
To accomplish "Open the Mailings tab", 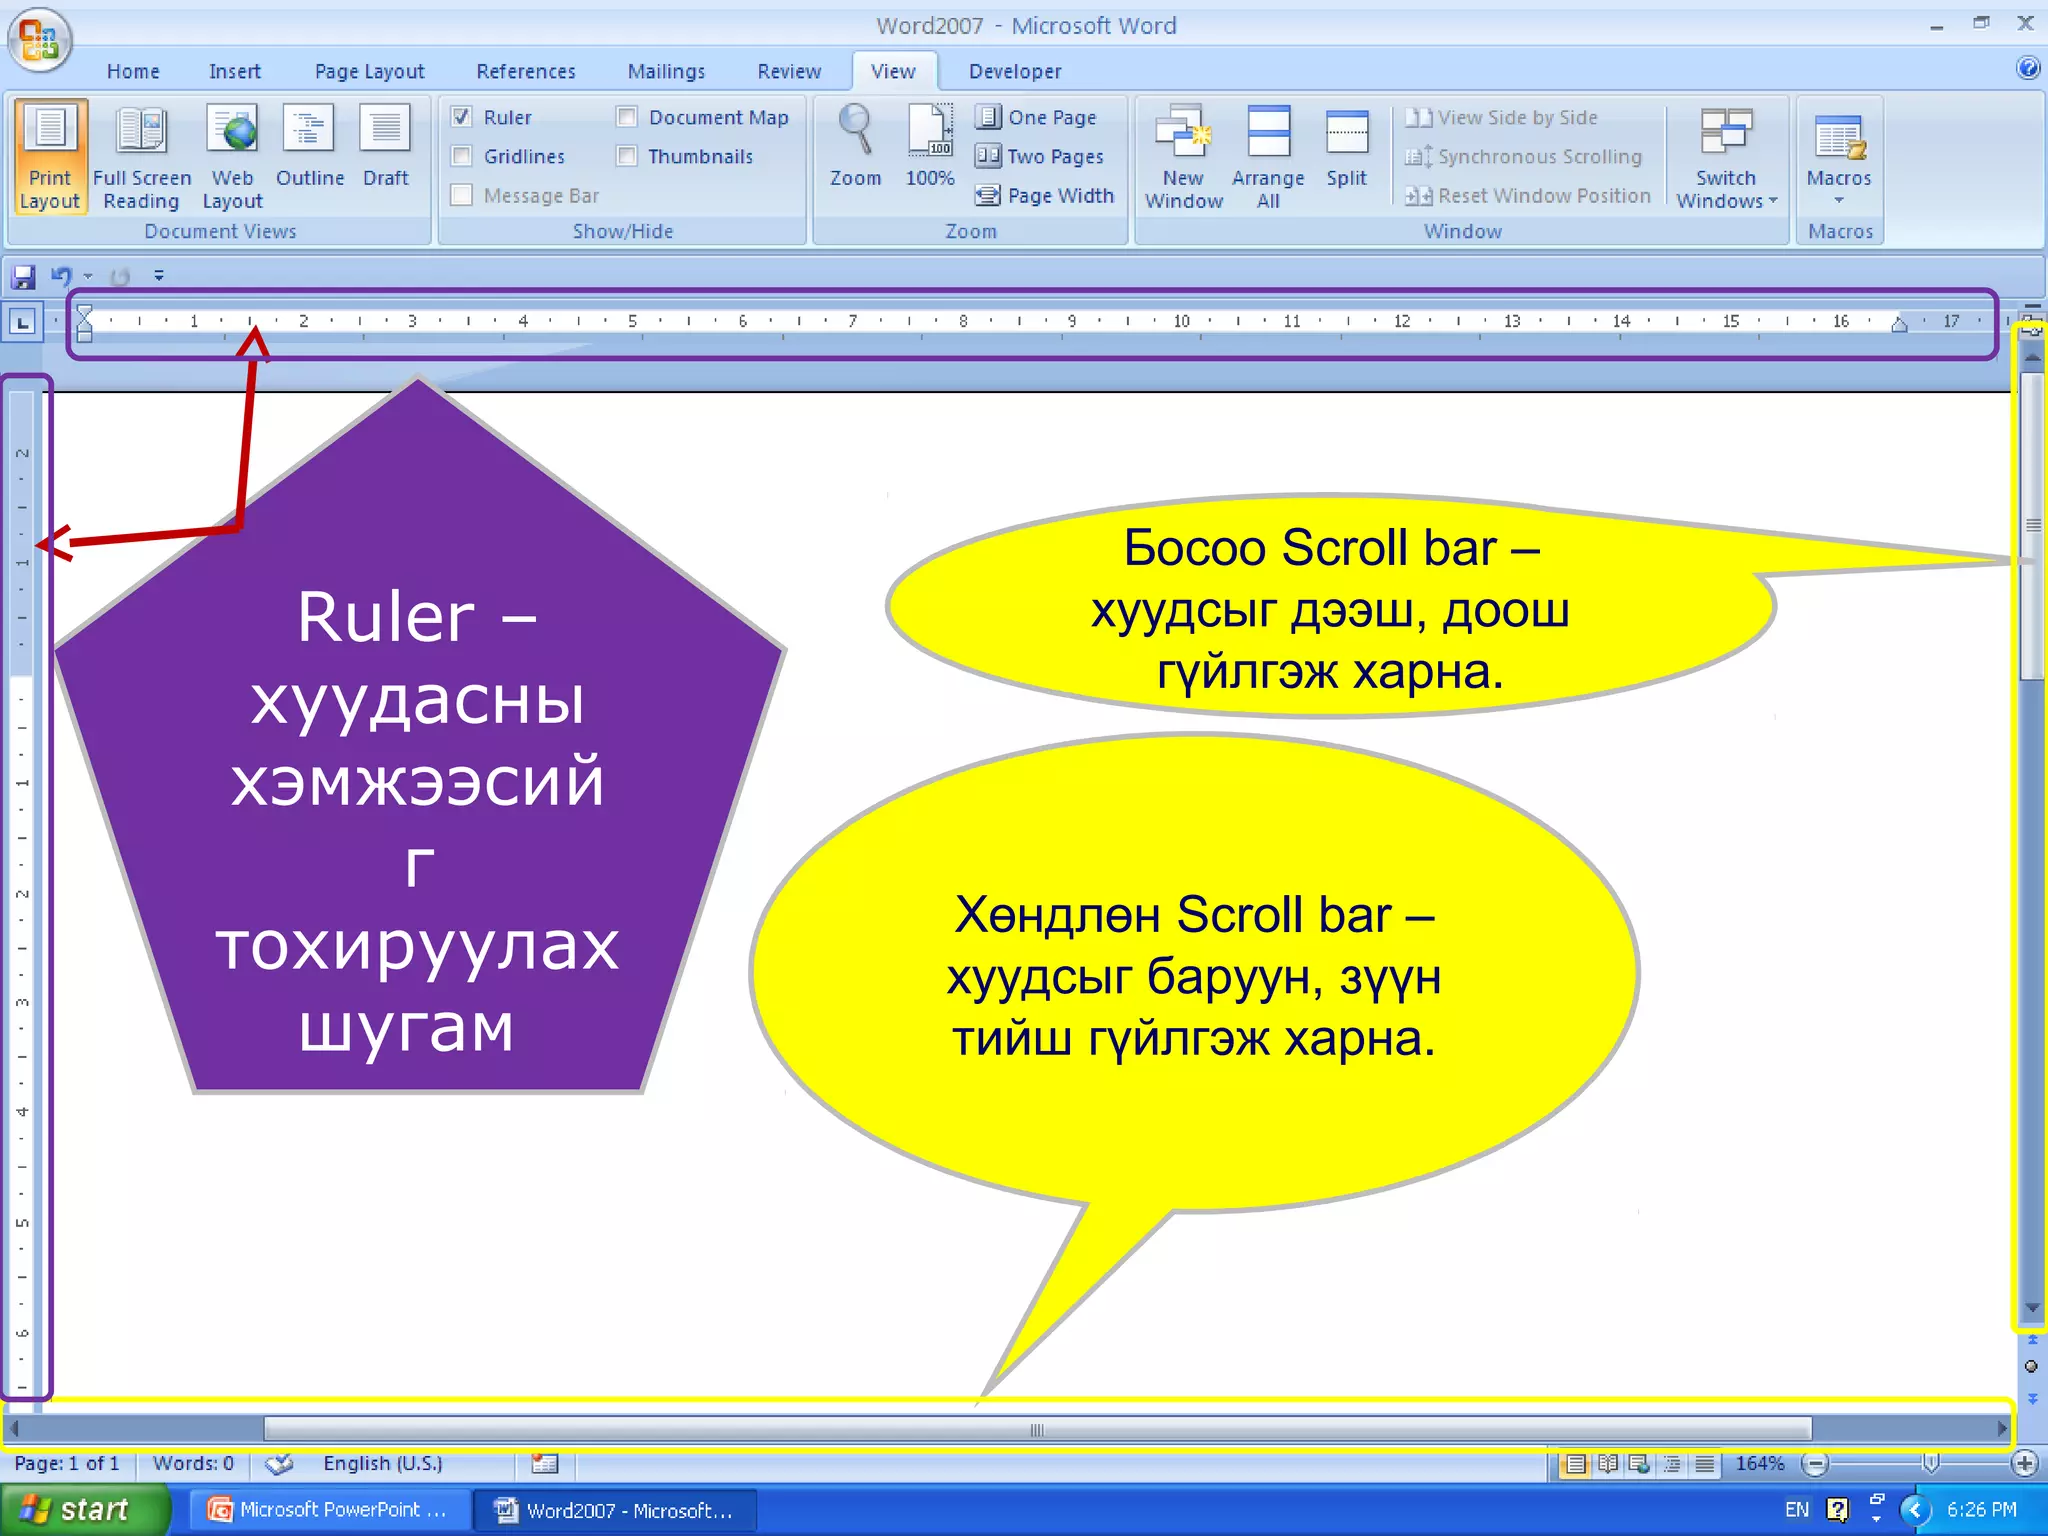I will point(666,72).
